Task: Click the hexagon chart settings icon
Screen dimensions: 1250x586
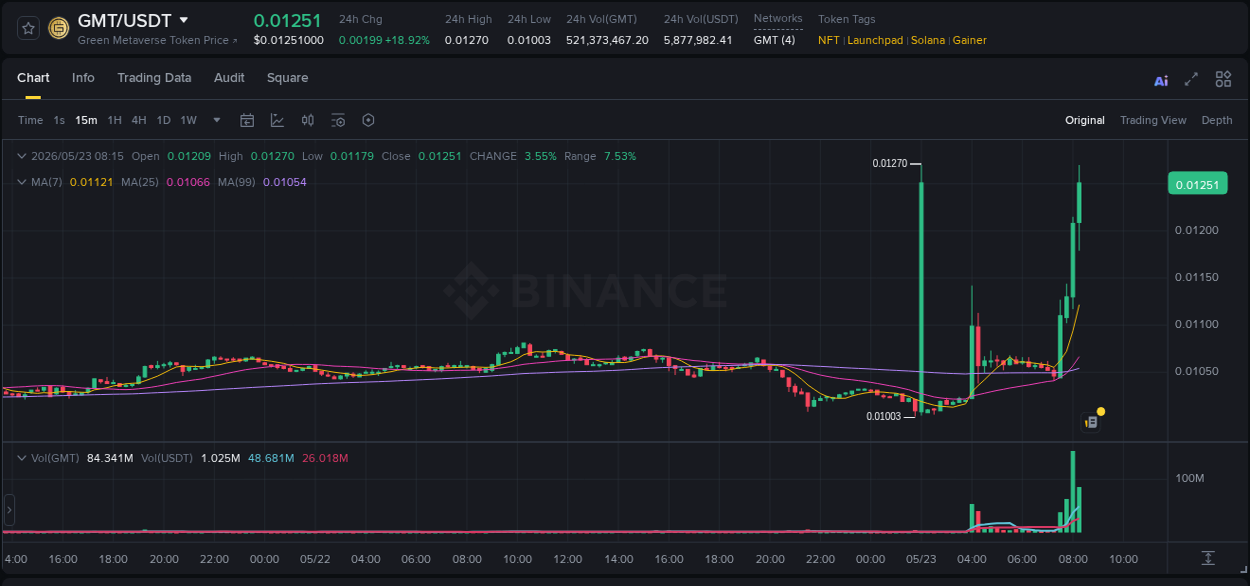Action: tap(368, 120)
